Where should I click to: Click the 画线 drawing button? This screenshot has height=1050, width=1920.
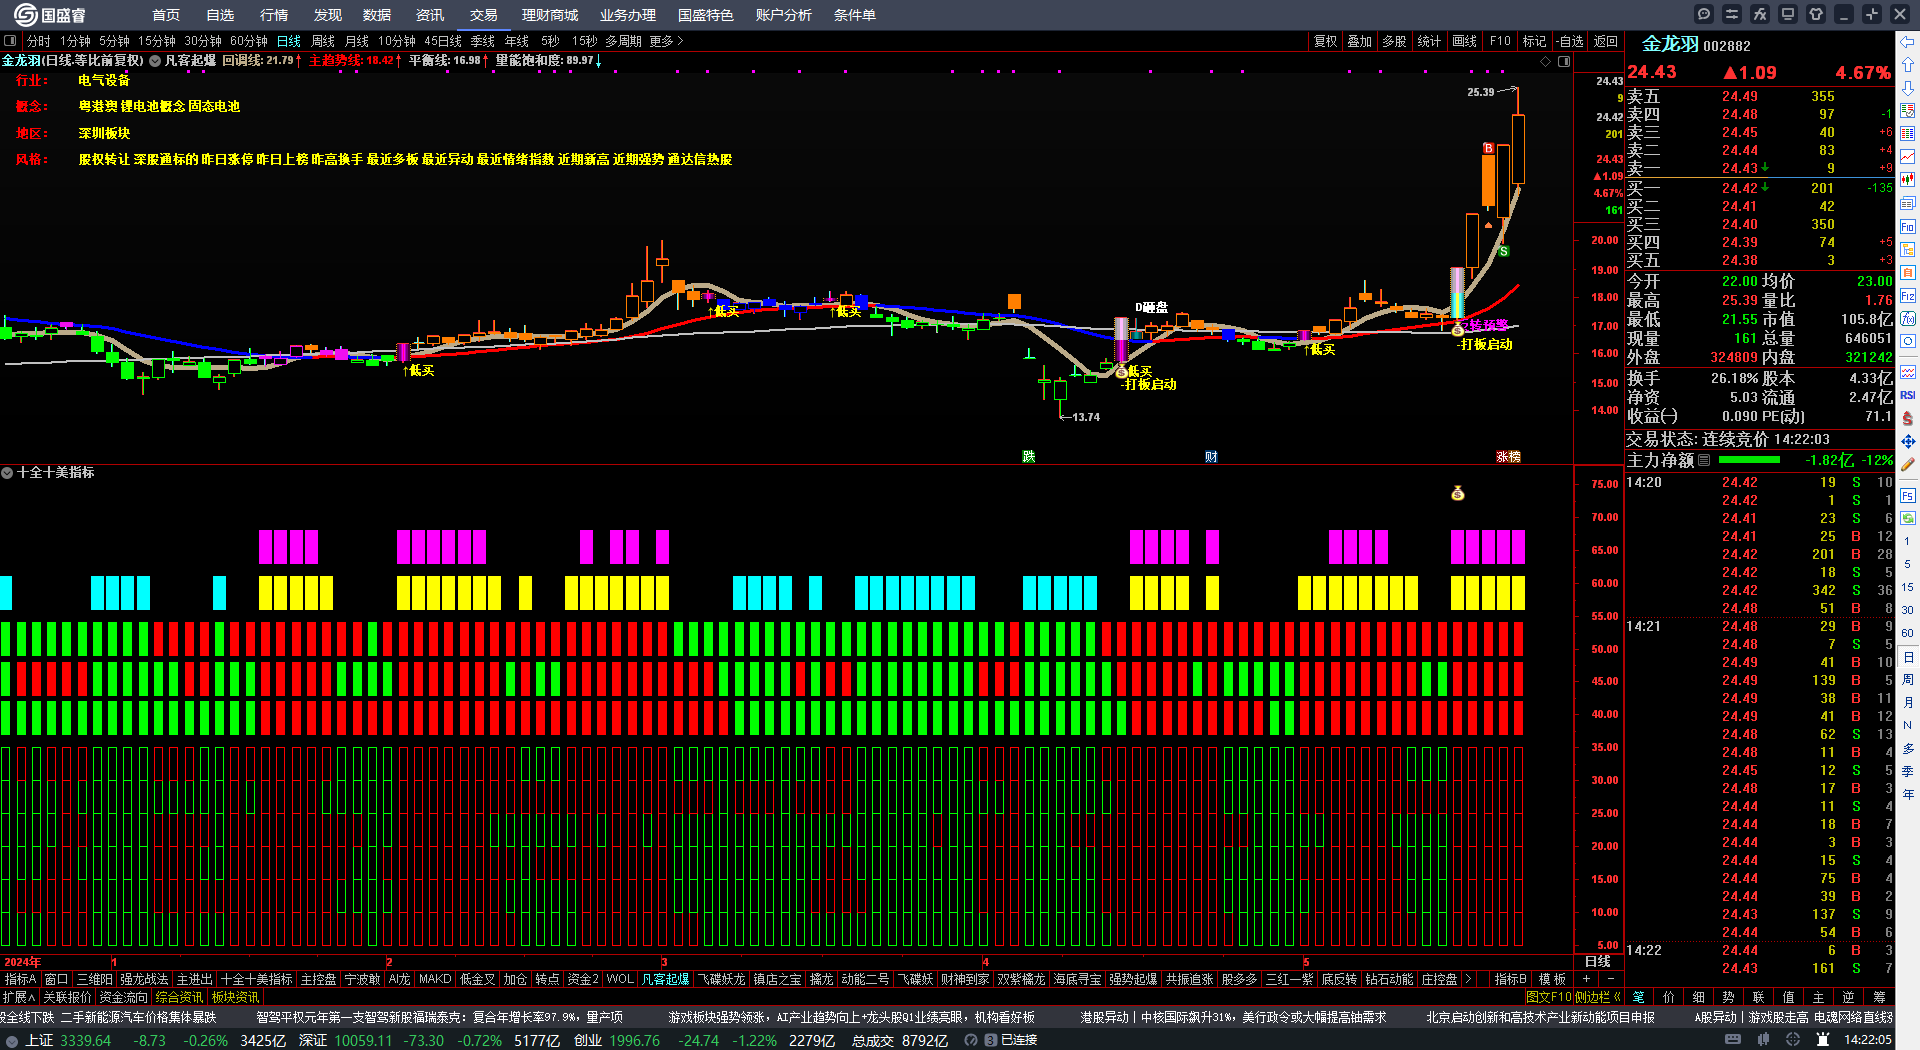click(1465, 41)
